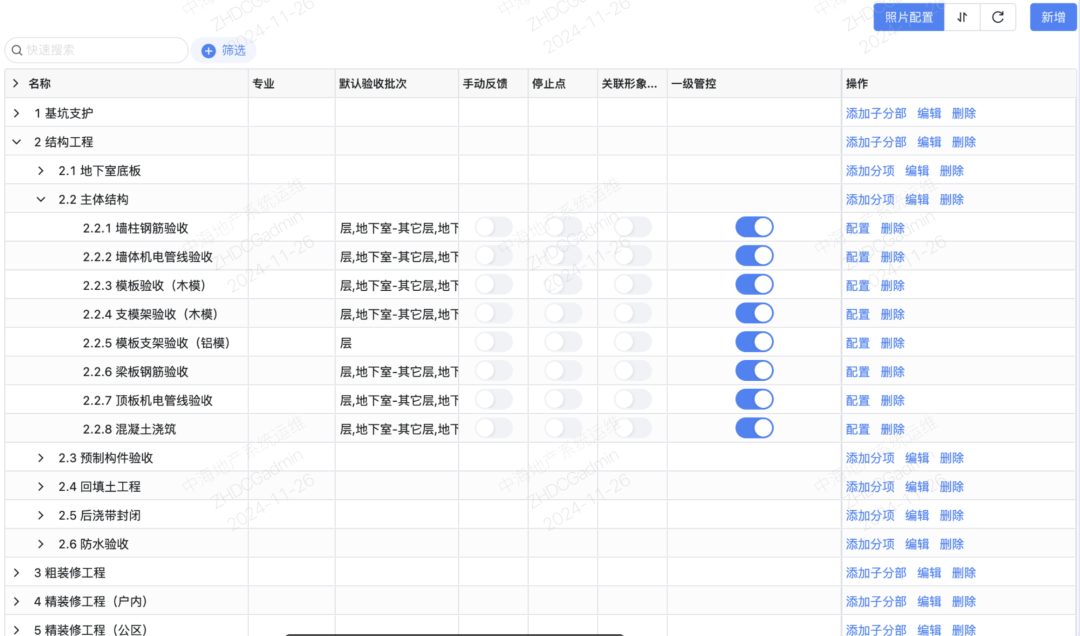Screen dimensions: 1080x636
Task: Click 添加子分部 for 4 精装修工程（户内）
Action: click(x=878, y=601)
